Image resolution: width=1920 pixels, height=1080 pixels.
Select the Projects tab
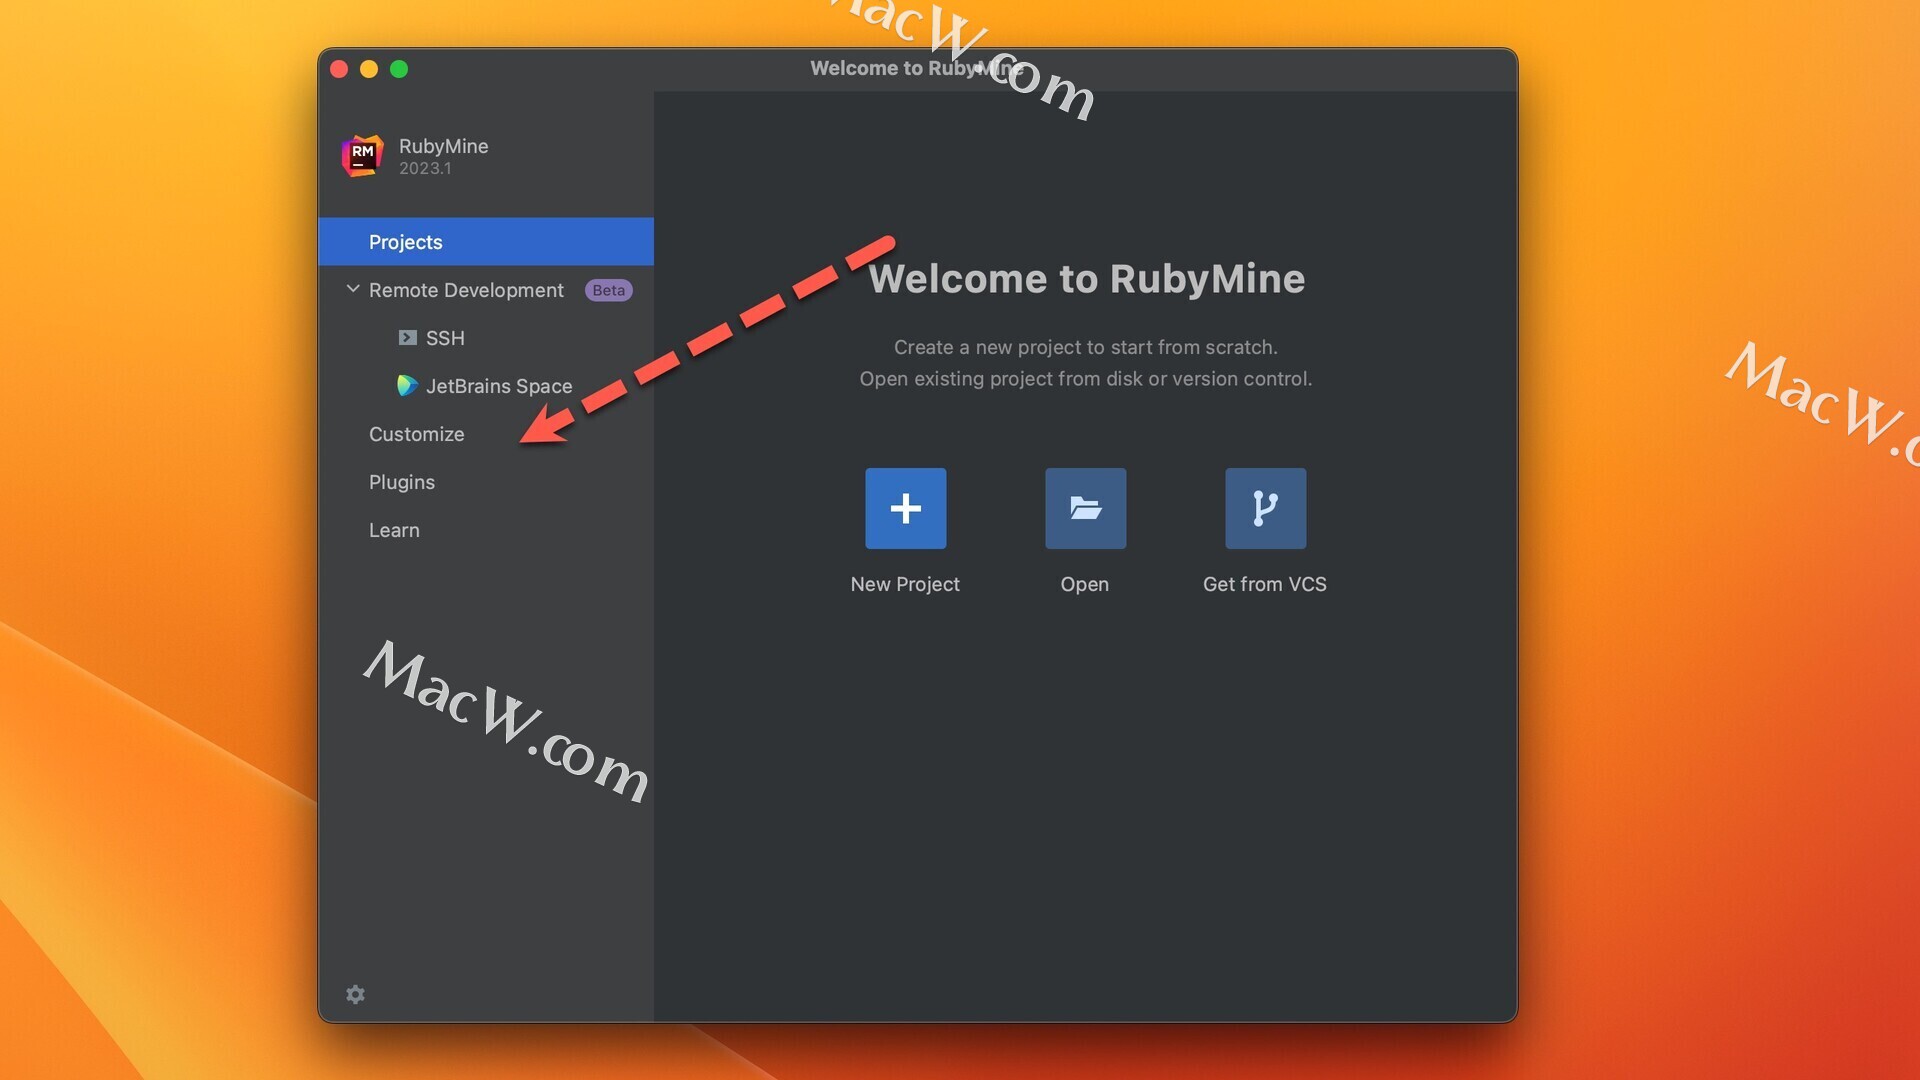(x=486, y=241)
